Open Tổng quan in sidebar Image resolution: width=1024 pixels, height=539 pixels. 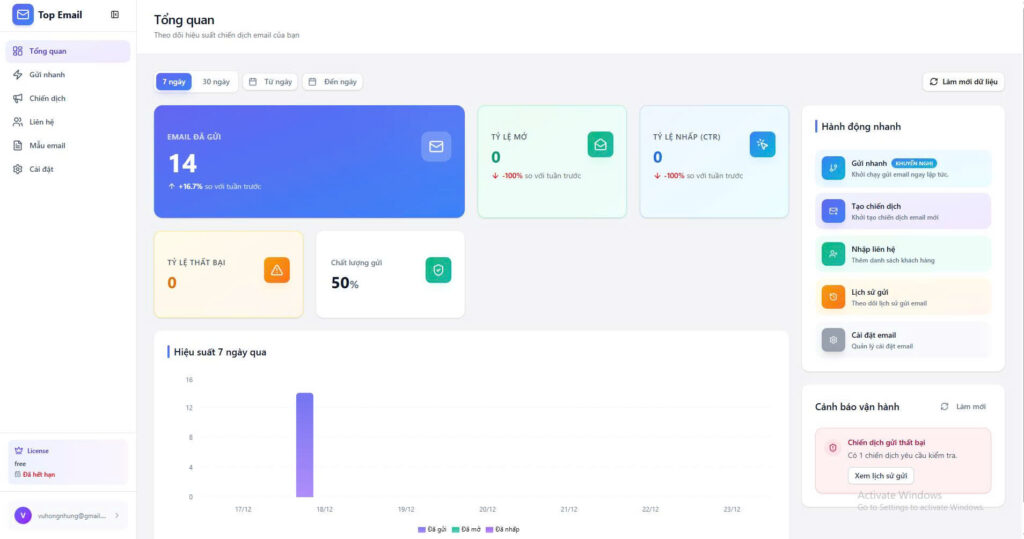click(68, 51)
